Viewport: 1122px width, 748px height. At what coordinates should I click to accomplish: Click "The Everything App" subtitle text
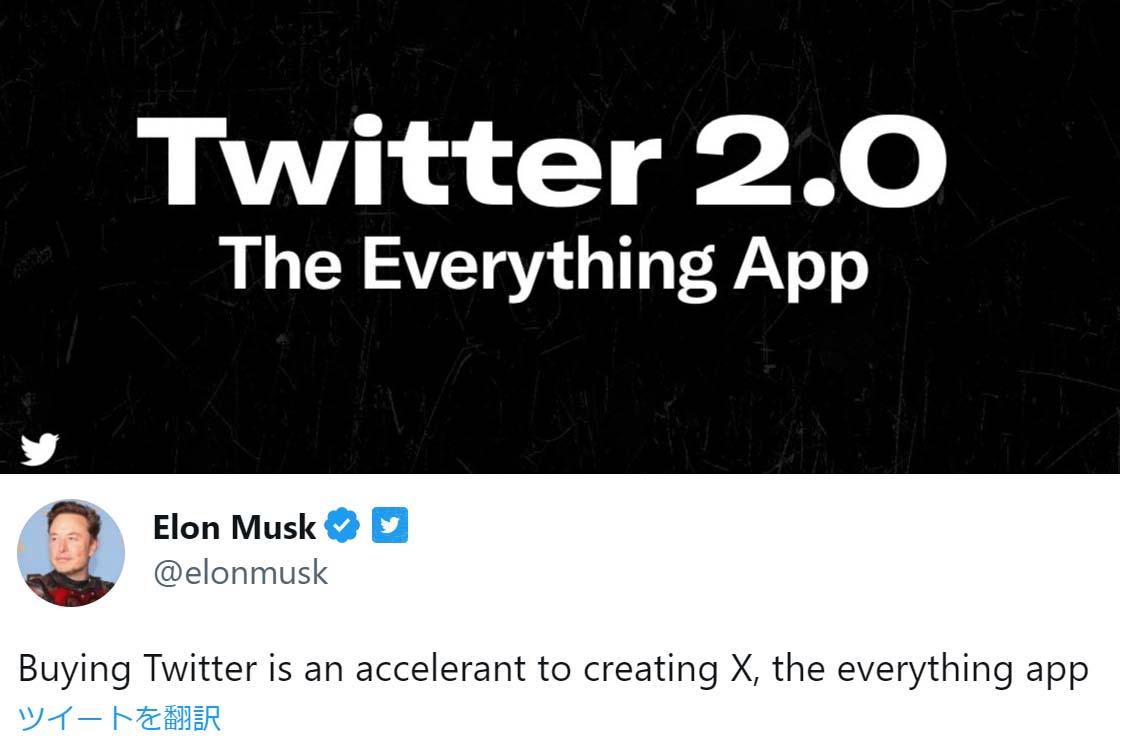tap(543, 263)
